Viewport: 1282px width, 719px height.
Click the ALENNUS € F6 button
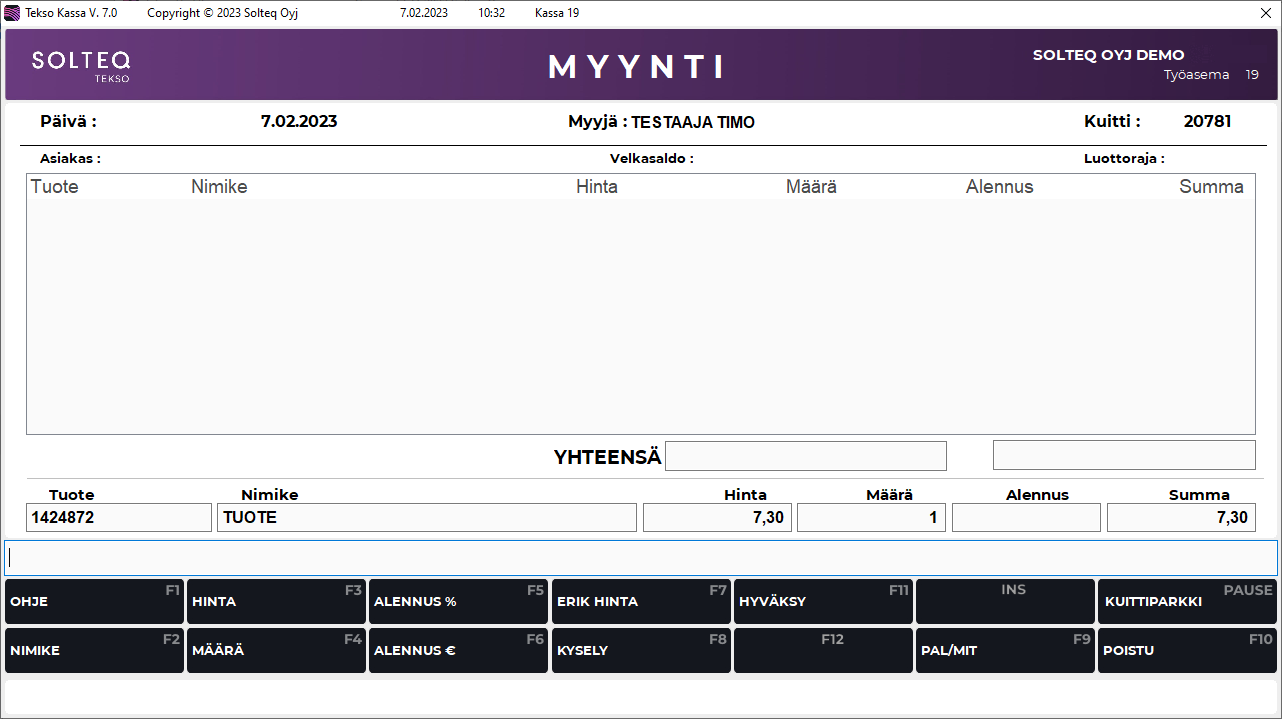tap(458, 650)
